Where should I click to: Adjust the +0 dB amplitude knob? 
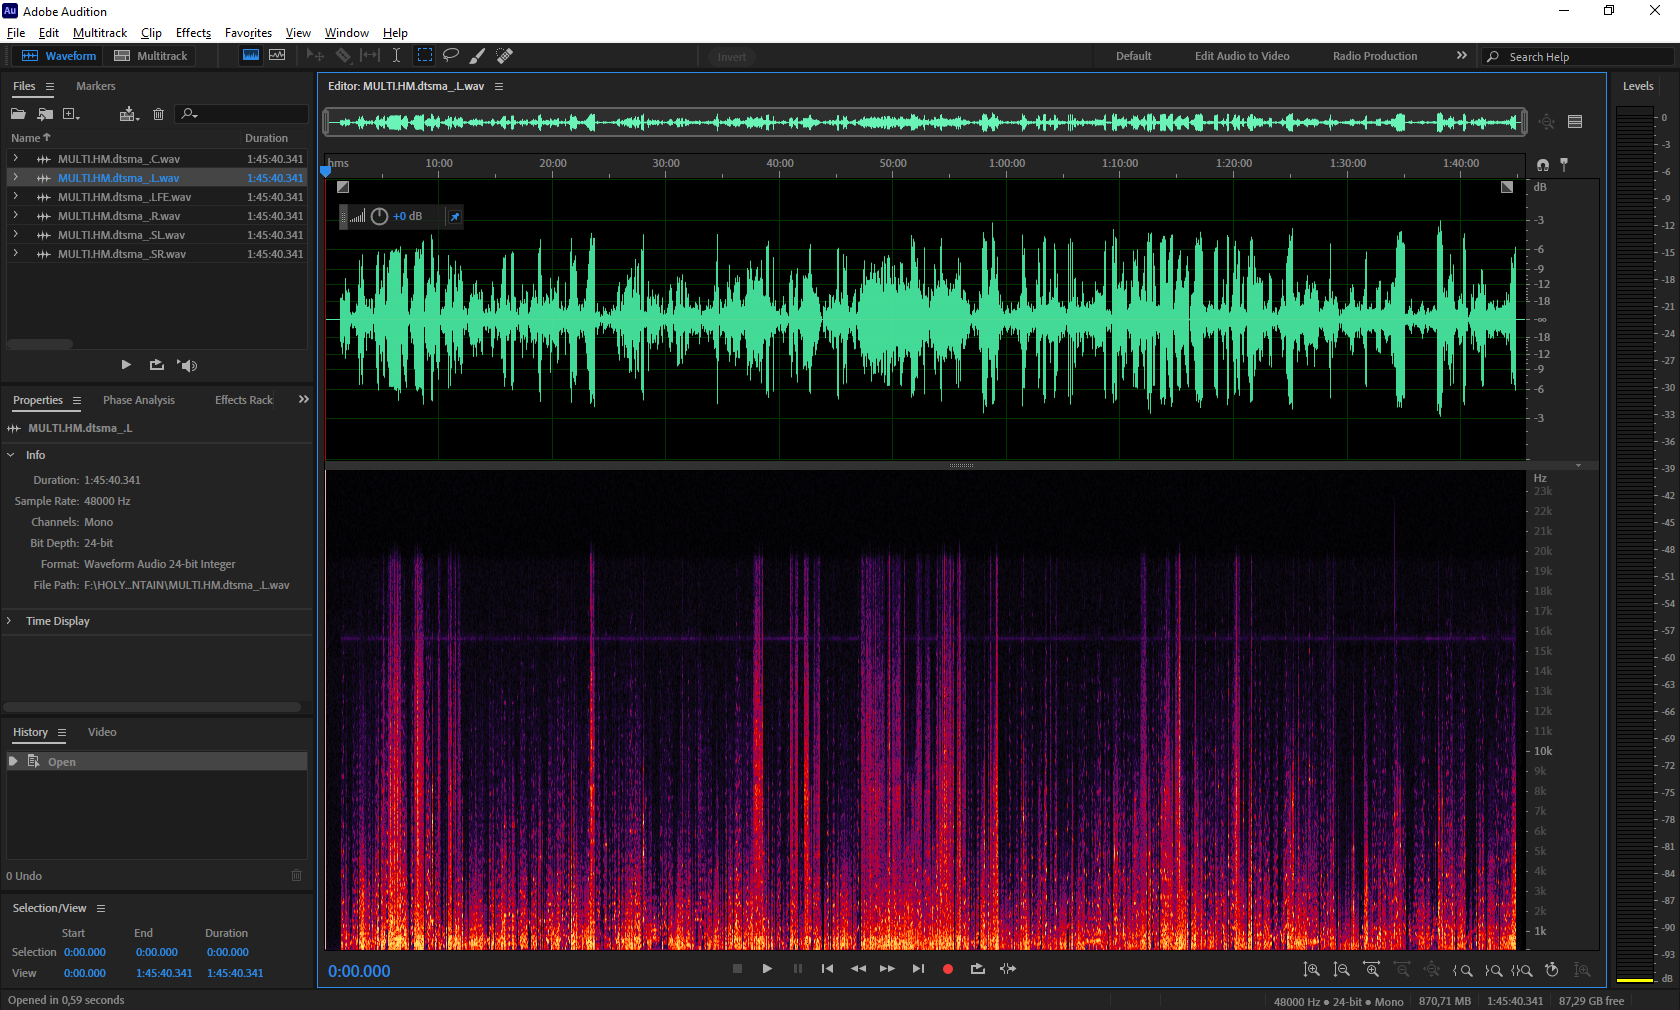pos(379,216)
